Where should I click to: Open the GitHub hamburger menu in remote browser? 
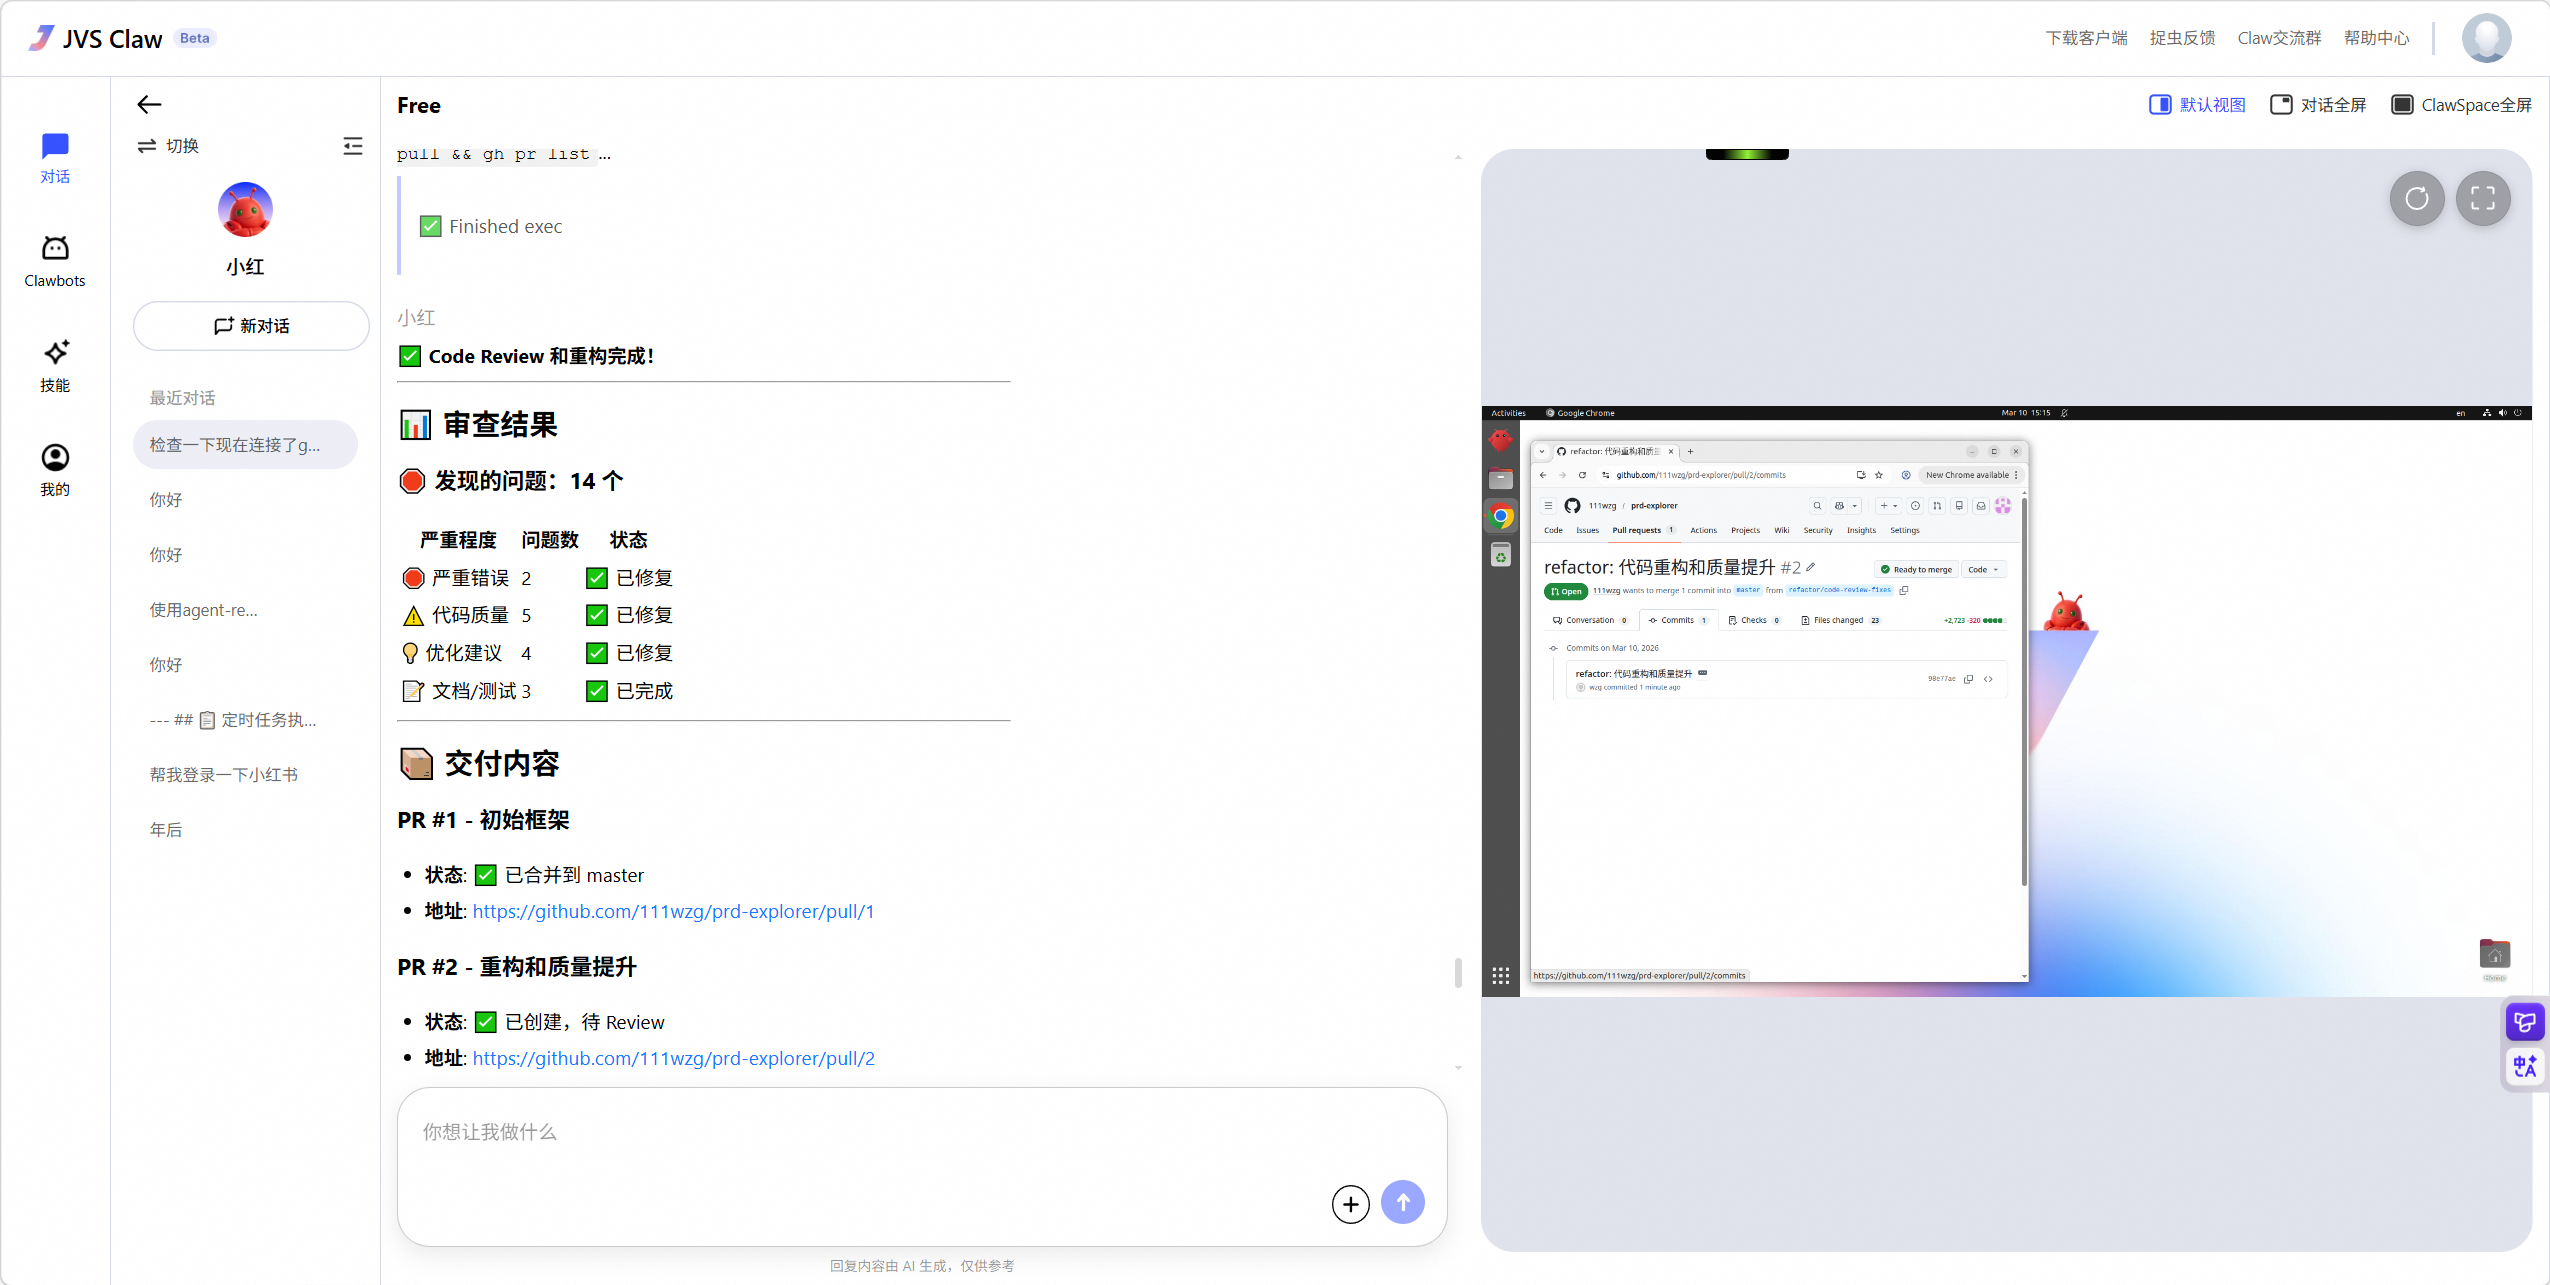[1549, 506]
